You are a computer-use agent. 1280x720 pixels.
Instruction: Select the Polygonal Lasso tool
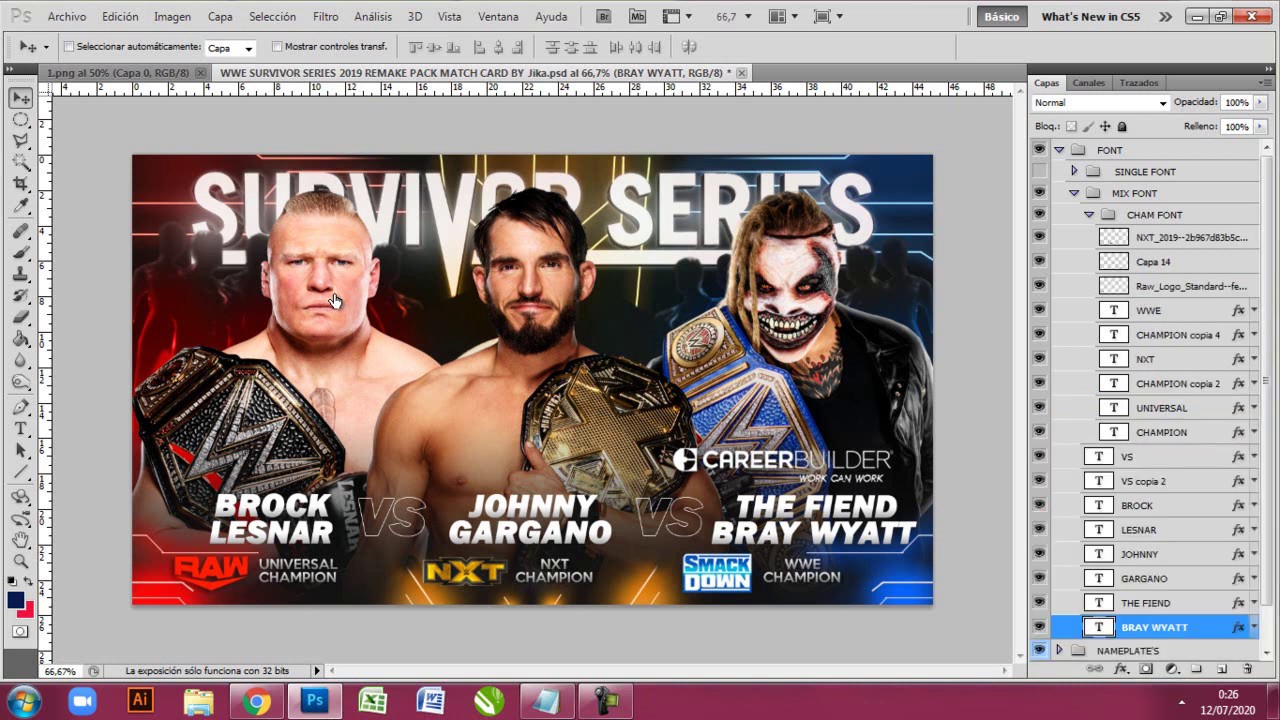21,140
